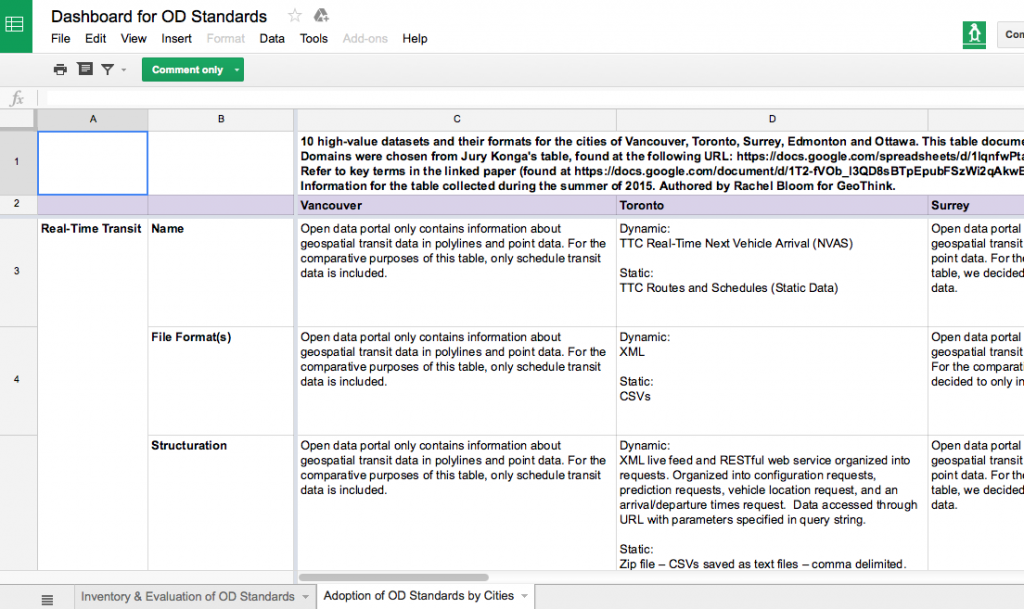
Task: Click Vancouver's Structuration row cell
Action: tap(456, 503)
